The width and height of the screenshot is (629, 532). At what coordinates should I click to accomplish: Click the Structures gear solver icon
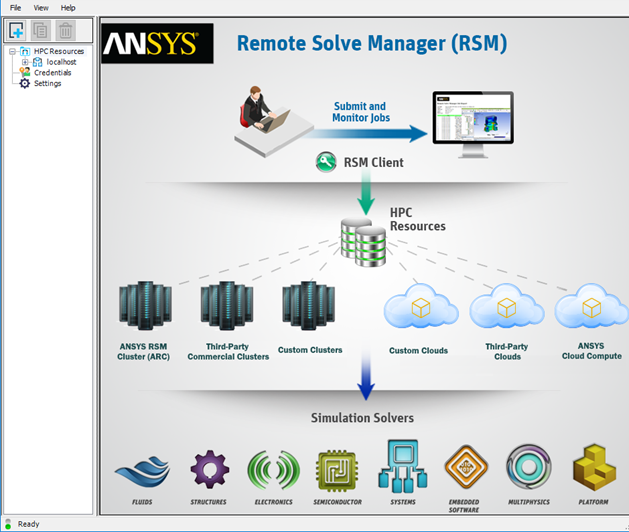pos(209,469)
